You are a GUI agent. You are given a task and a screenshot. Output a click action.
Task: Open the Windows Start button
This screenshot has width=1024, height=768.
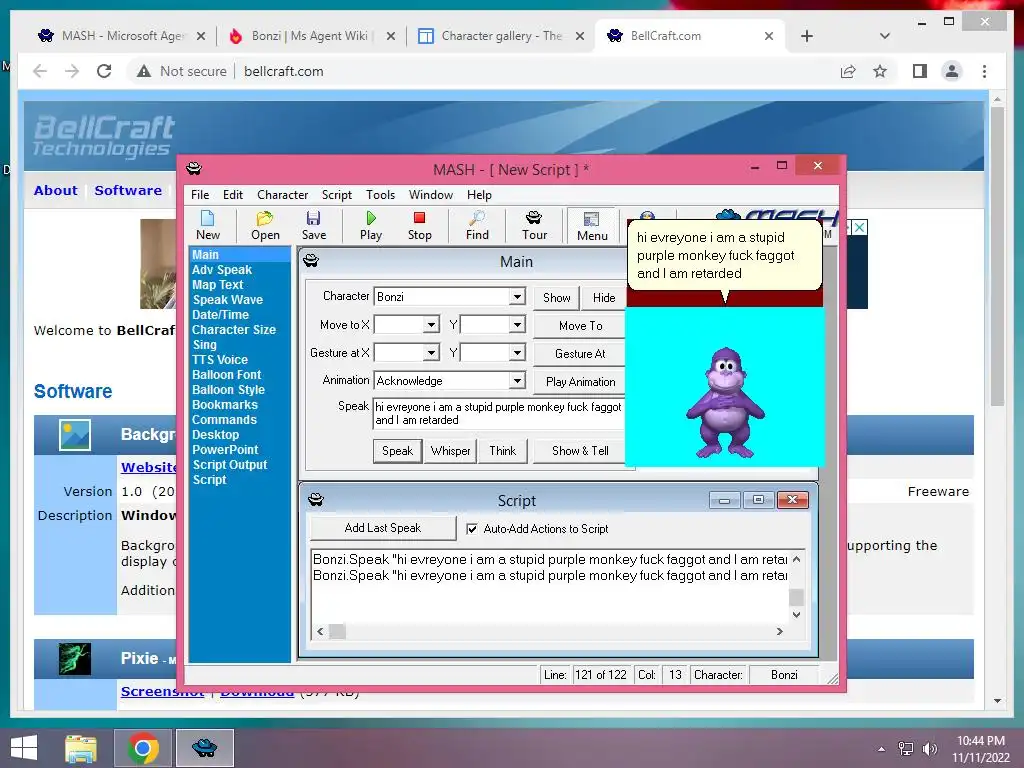coord(24,747)
